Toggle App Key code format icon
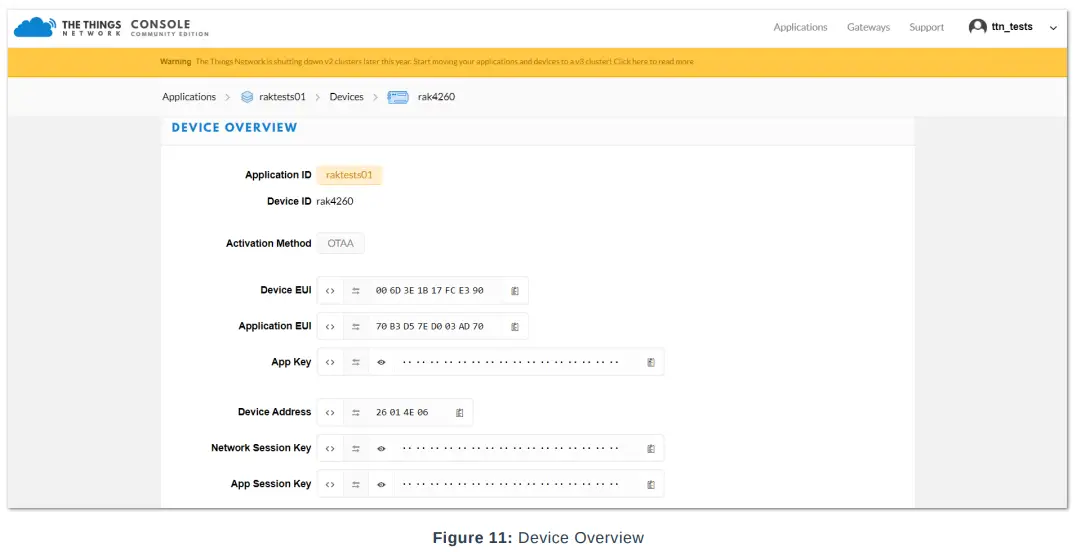 [330, 362]
